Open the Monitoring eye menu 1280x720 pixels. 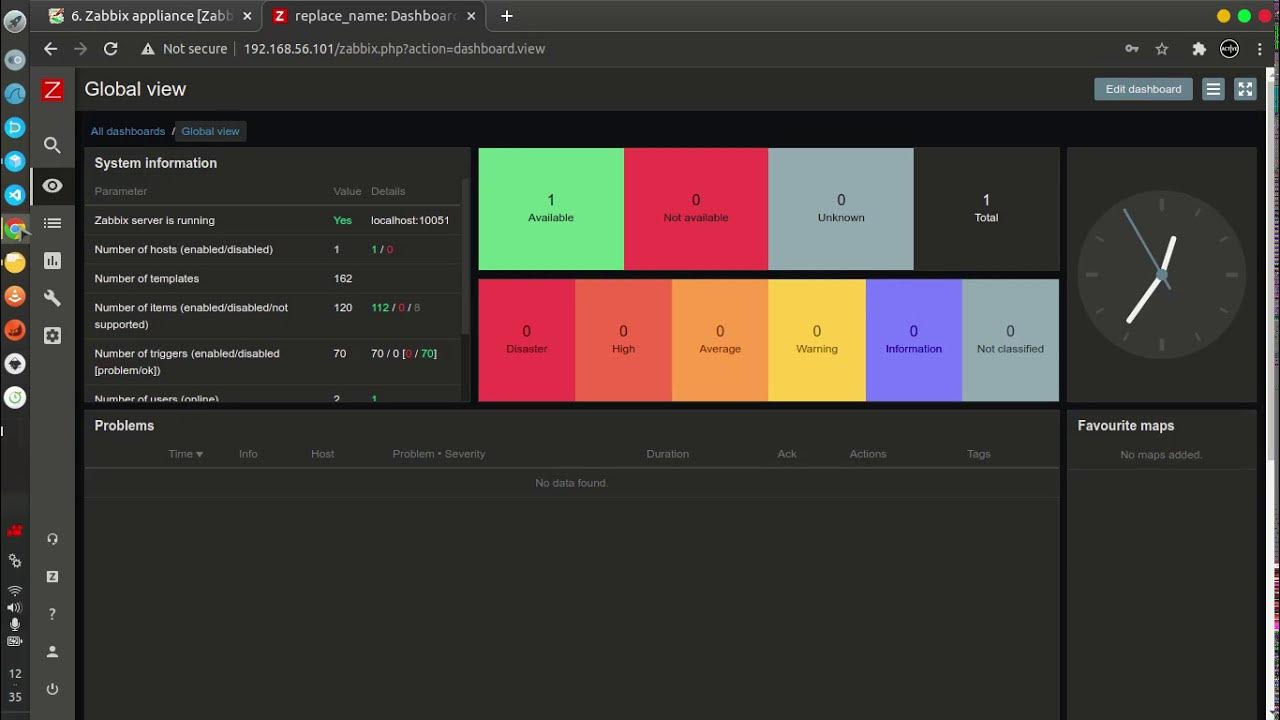click(52, 186)
